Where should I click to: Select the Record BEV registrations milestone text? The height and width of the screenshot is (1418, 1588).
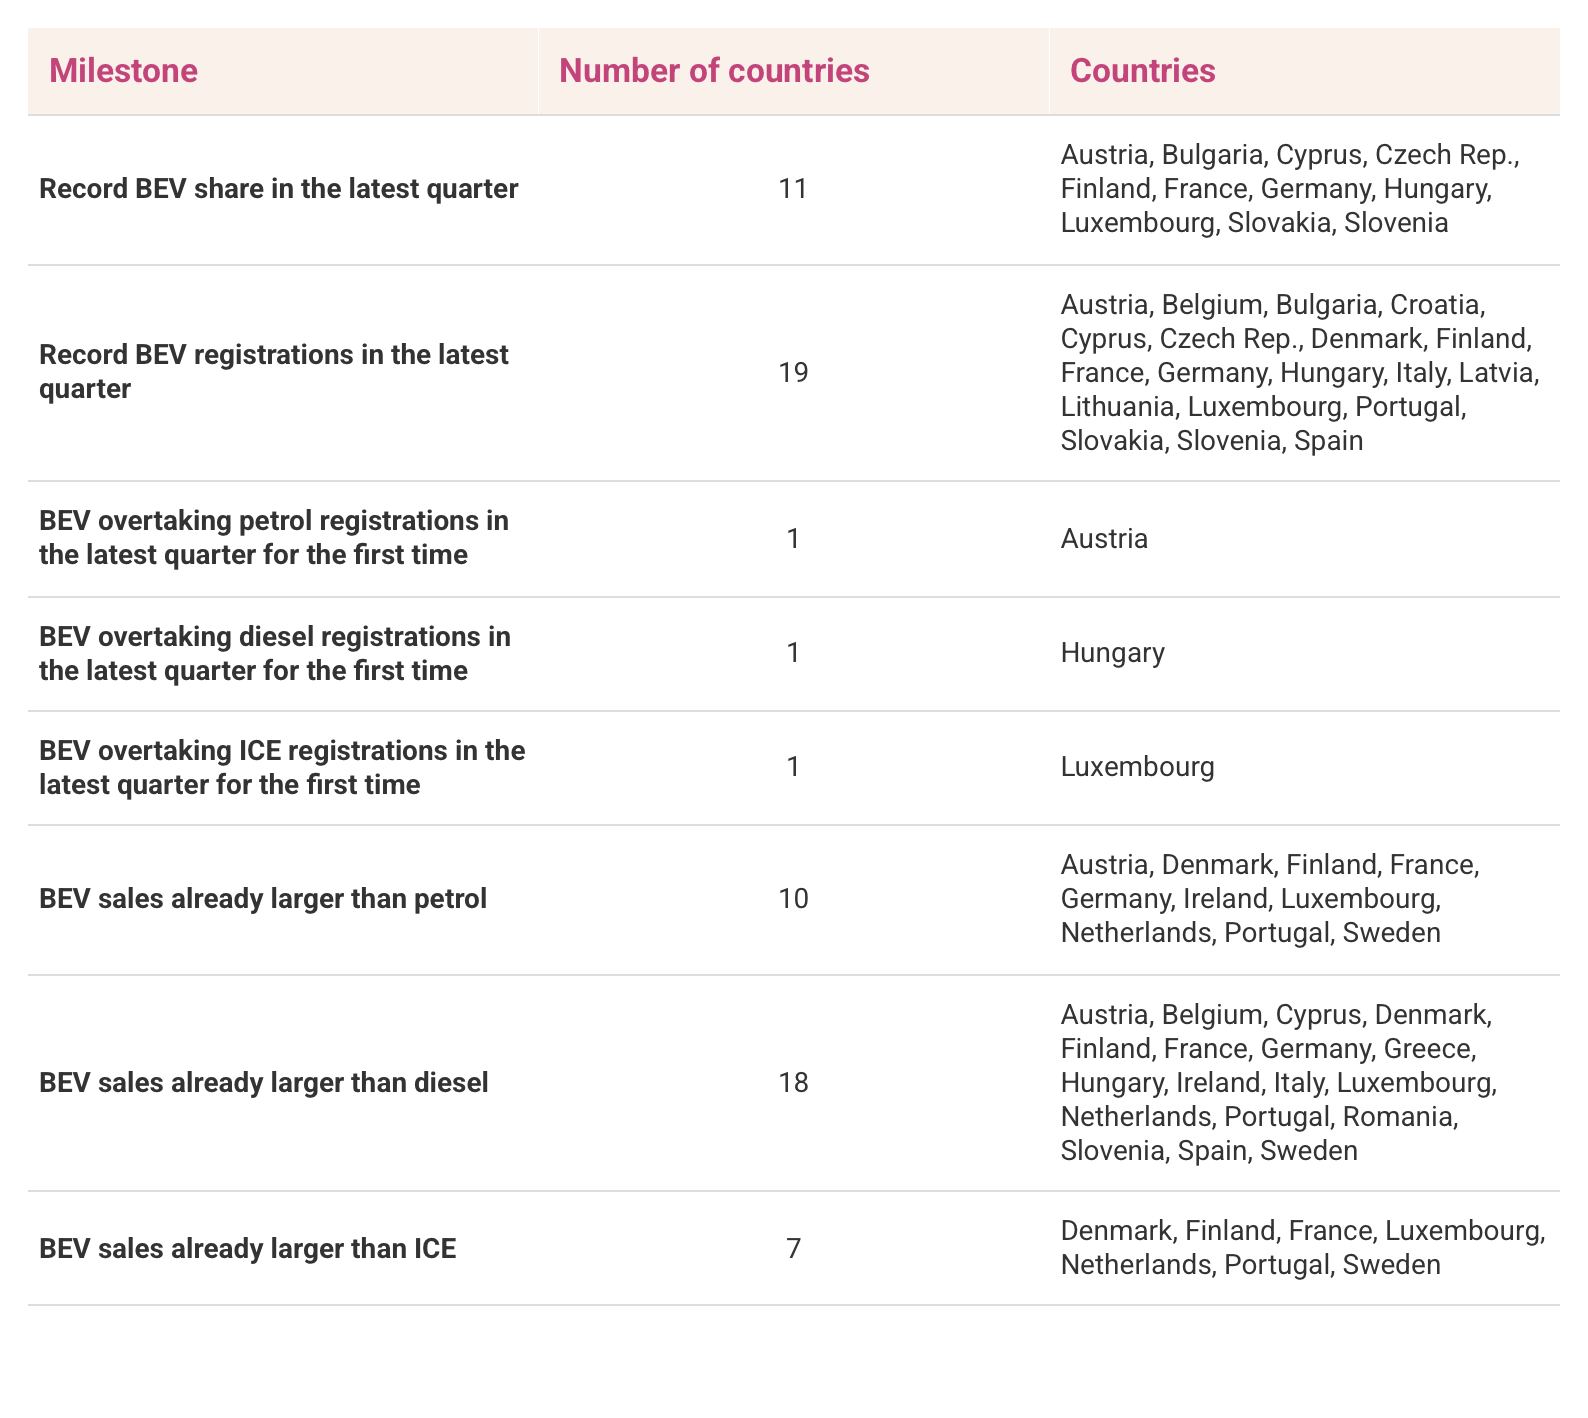click(x=274, y=372)
